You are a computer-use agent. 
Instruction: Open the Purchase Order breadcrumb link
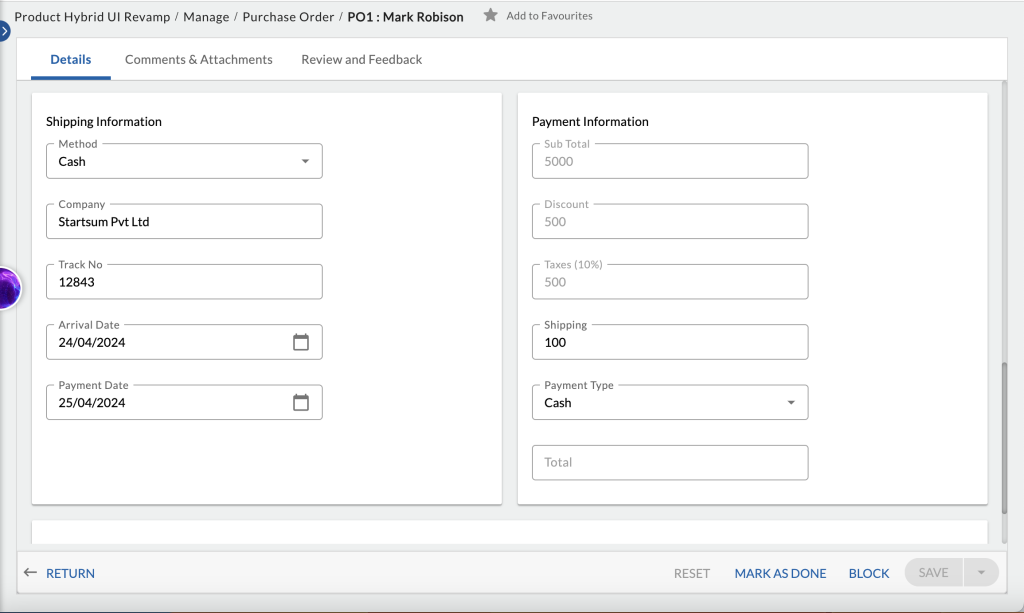[x=288, y=16]
